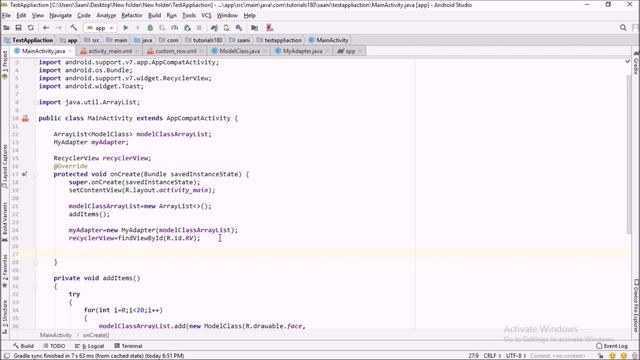Click the Debug app bug icon

click(x=150, y=28)
